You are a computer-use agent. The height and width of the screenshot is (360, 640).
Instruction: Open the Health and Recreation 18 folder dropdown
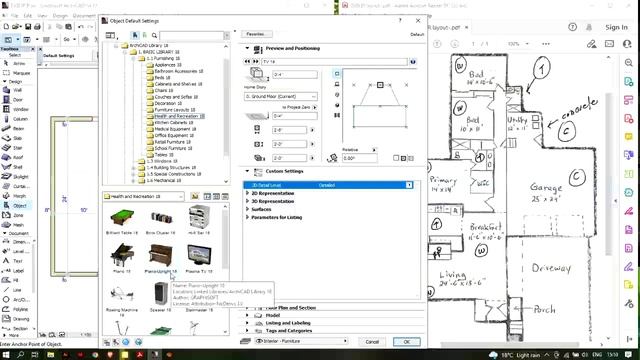(144, 196)
